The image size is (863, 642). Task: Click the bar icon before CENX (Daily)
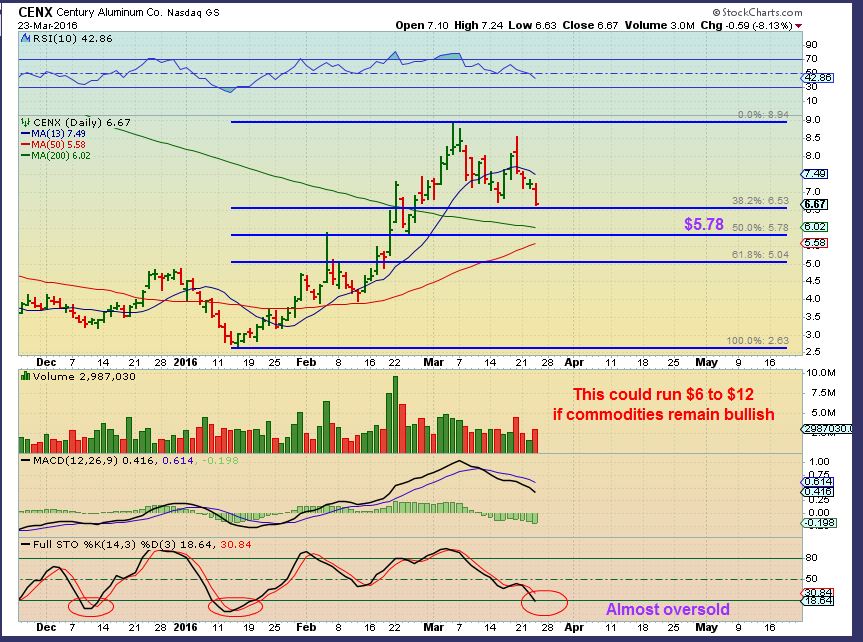25,122
